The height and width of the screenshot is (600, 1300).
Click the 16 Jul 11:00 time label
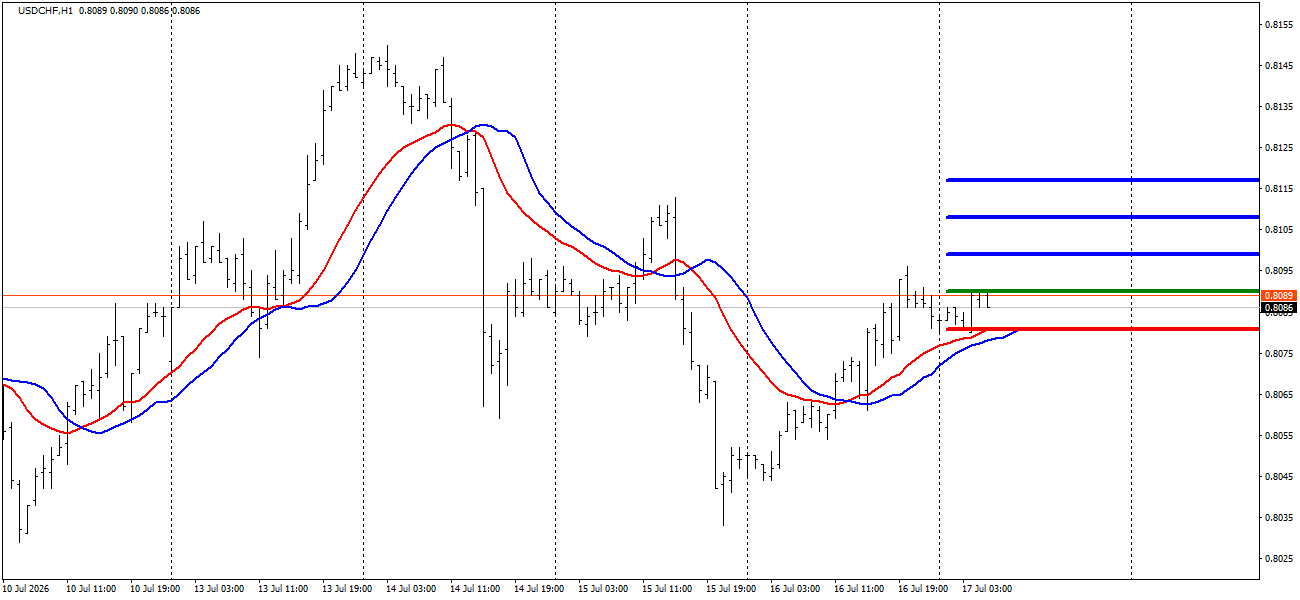pyautogui.click(x=860, y=589)
